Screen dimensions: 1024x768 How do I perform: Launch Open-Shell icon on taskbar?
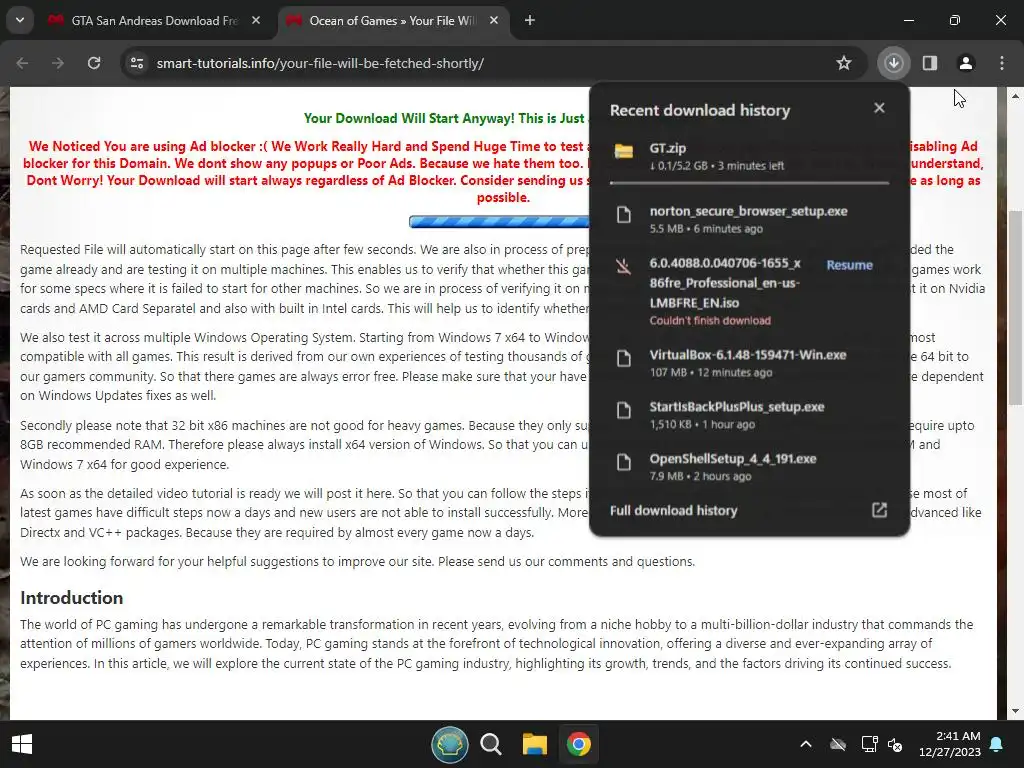(x=449, y=744)
